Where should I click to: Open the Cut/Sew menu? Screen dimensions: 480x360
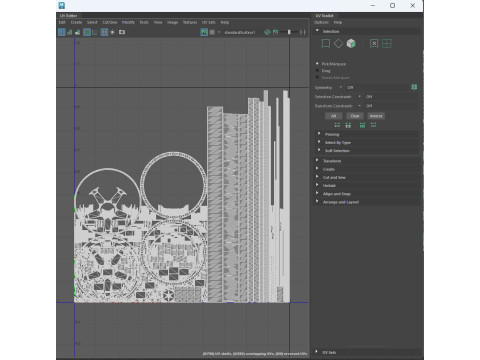(x=110, y=22)
